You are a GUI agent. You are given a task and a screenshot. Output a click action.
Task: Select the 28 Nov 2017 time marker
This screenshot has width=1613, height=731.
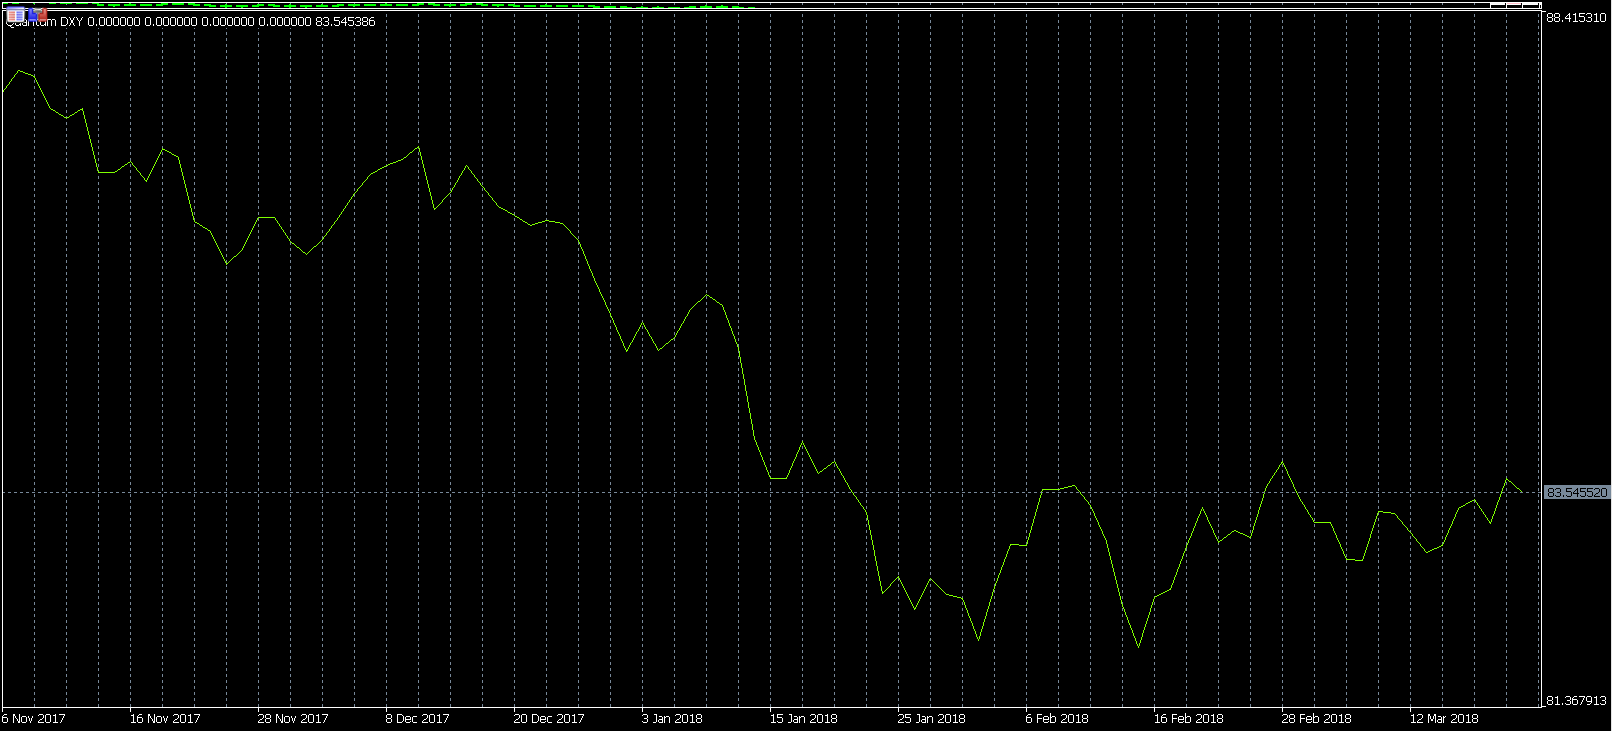click(293, 718)
